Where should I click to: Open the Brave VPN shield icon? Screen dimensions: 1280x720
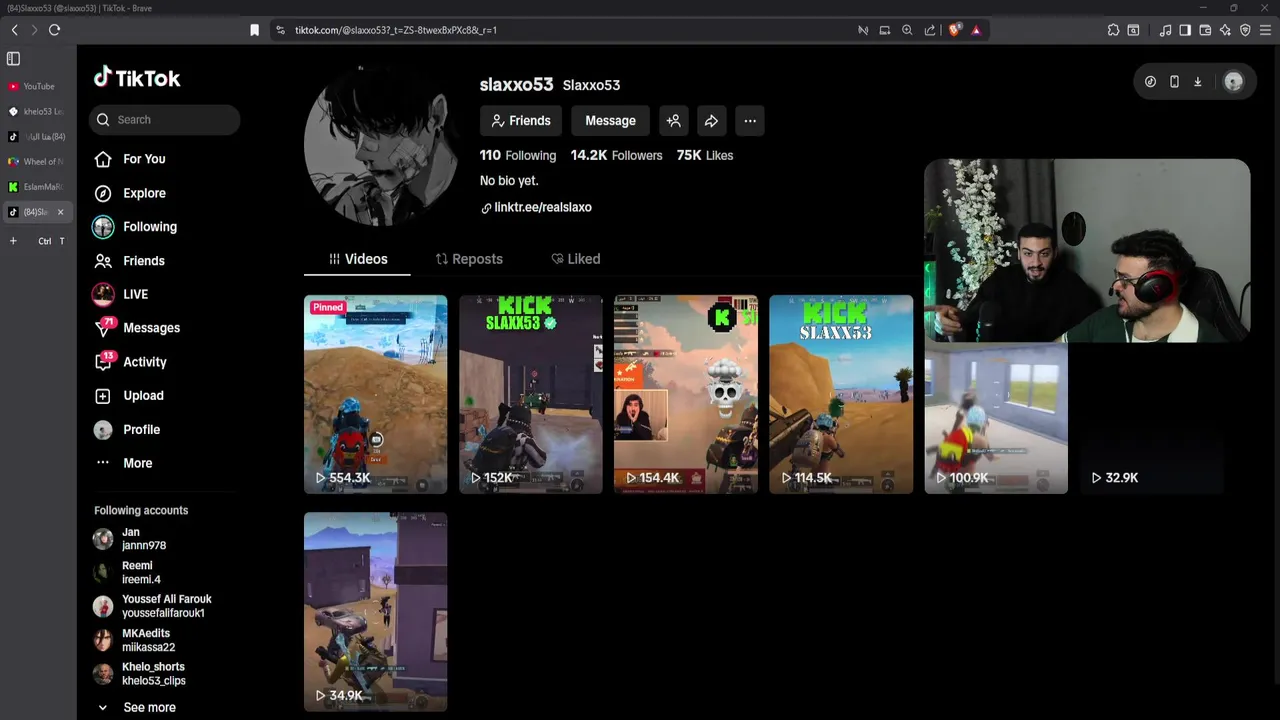click(x=1245, y=30)
